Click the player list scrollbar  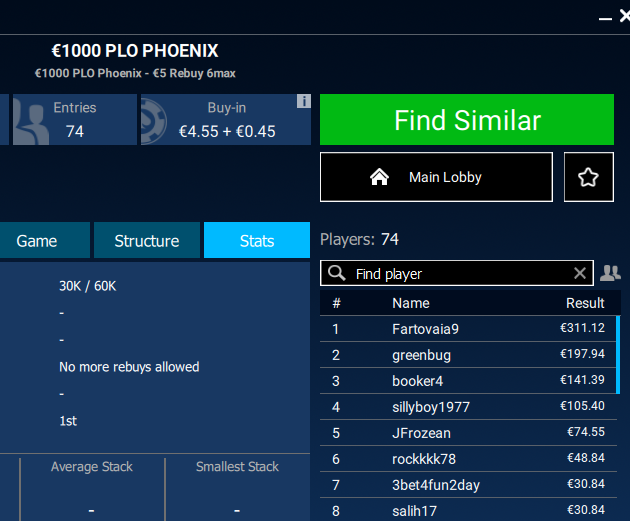tap(618, 355)
